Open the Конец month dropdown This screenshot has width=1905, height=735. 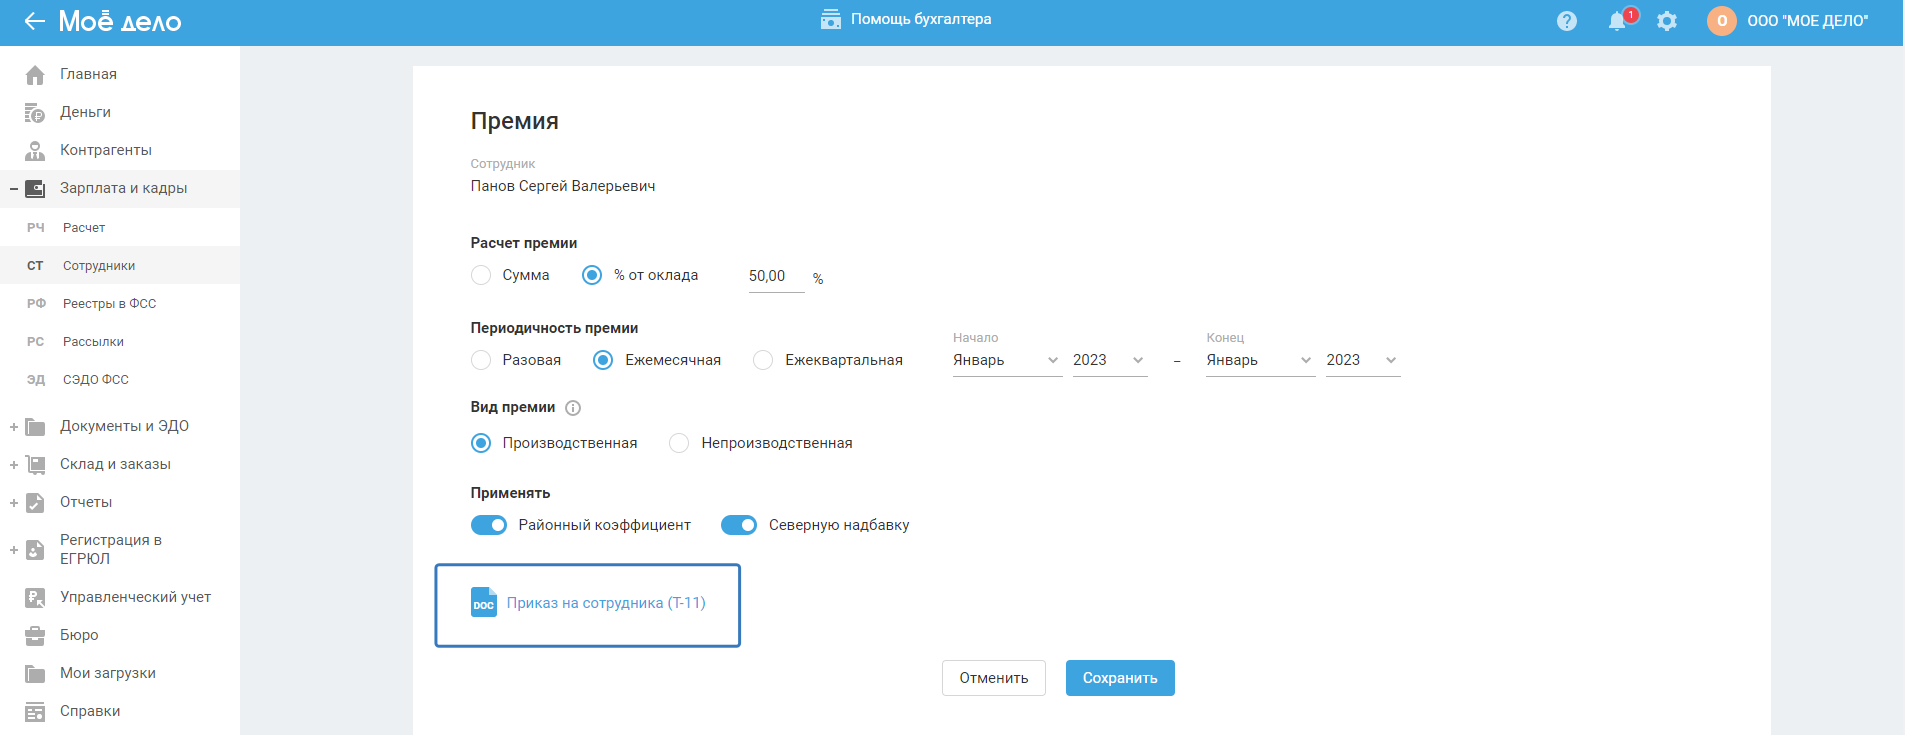[1260, 361]
